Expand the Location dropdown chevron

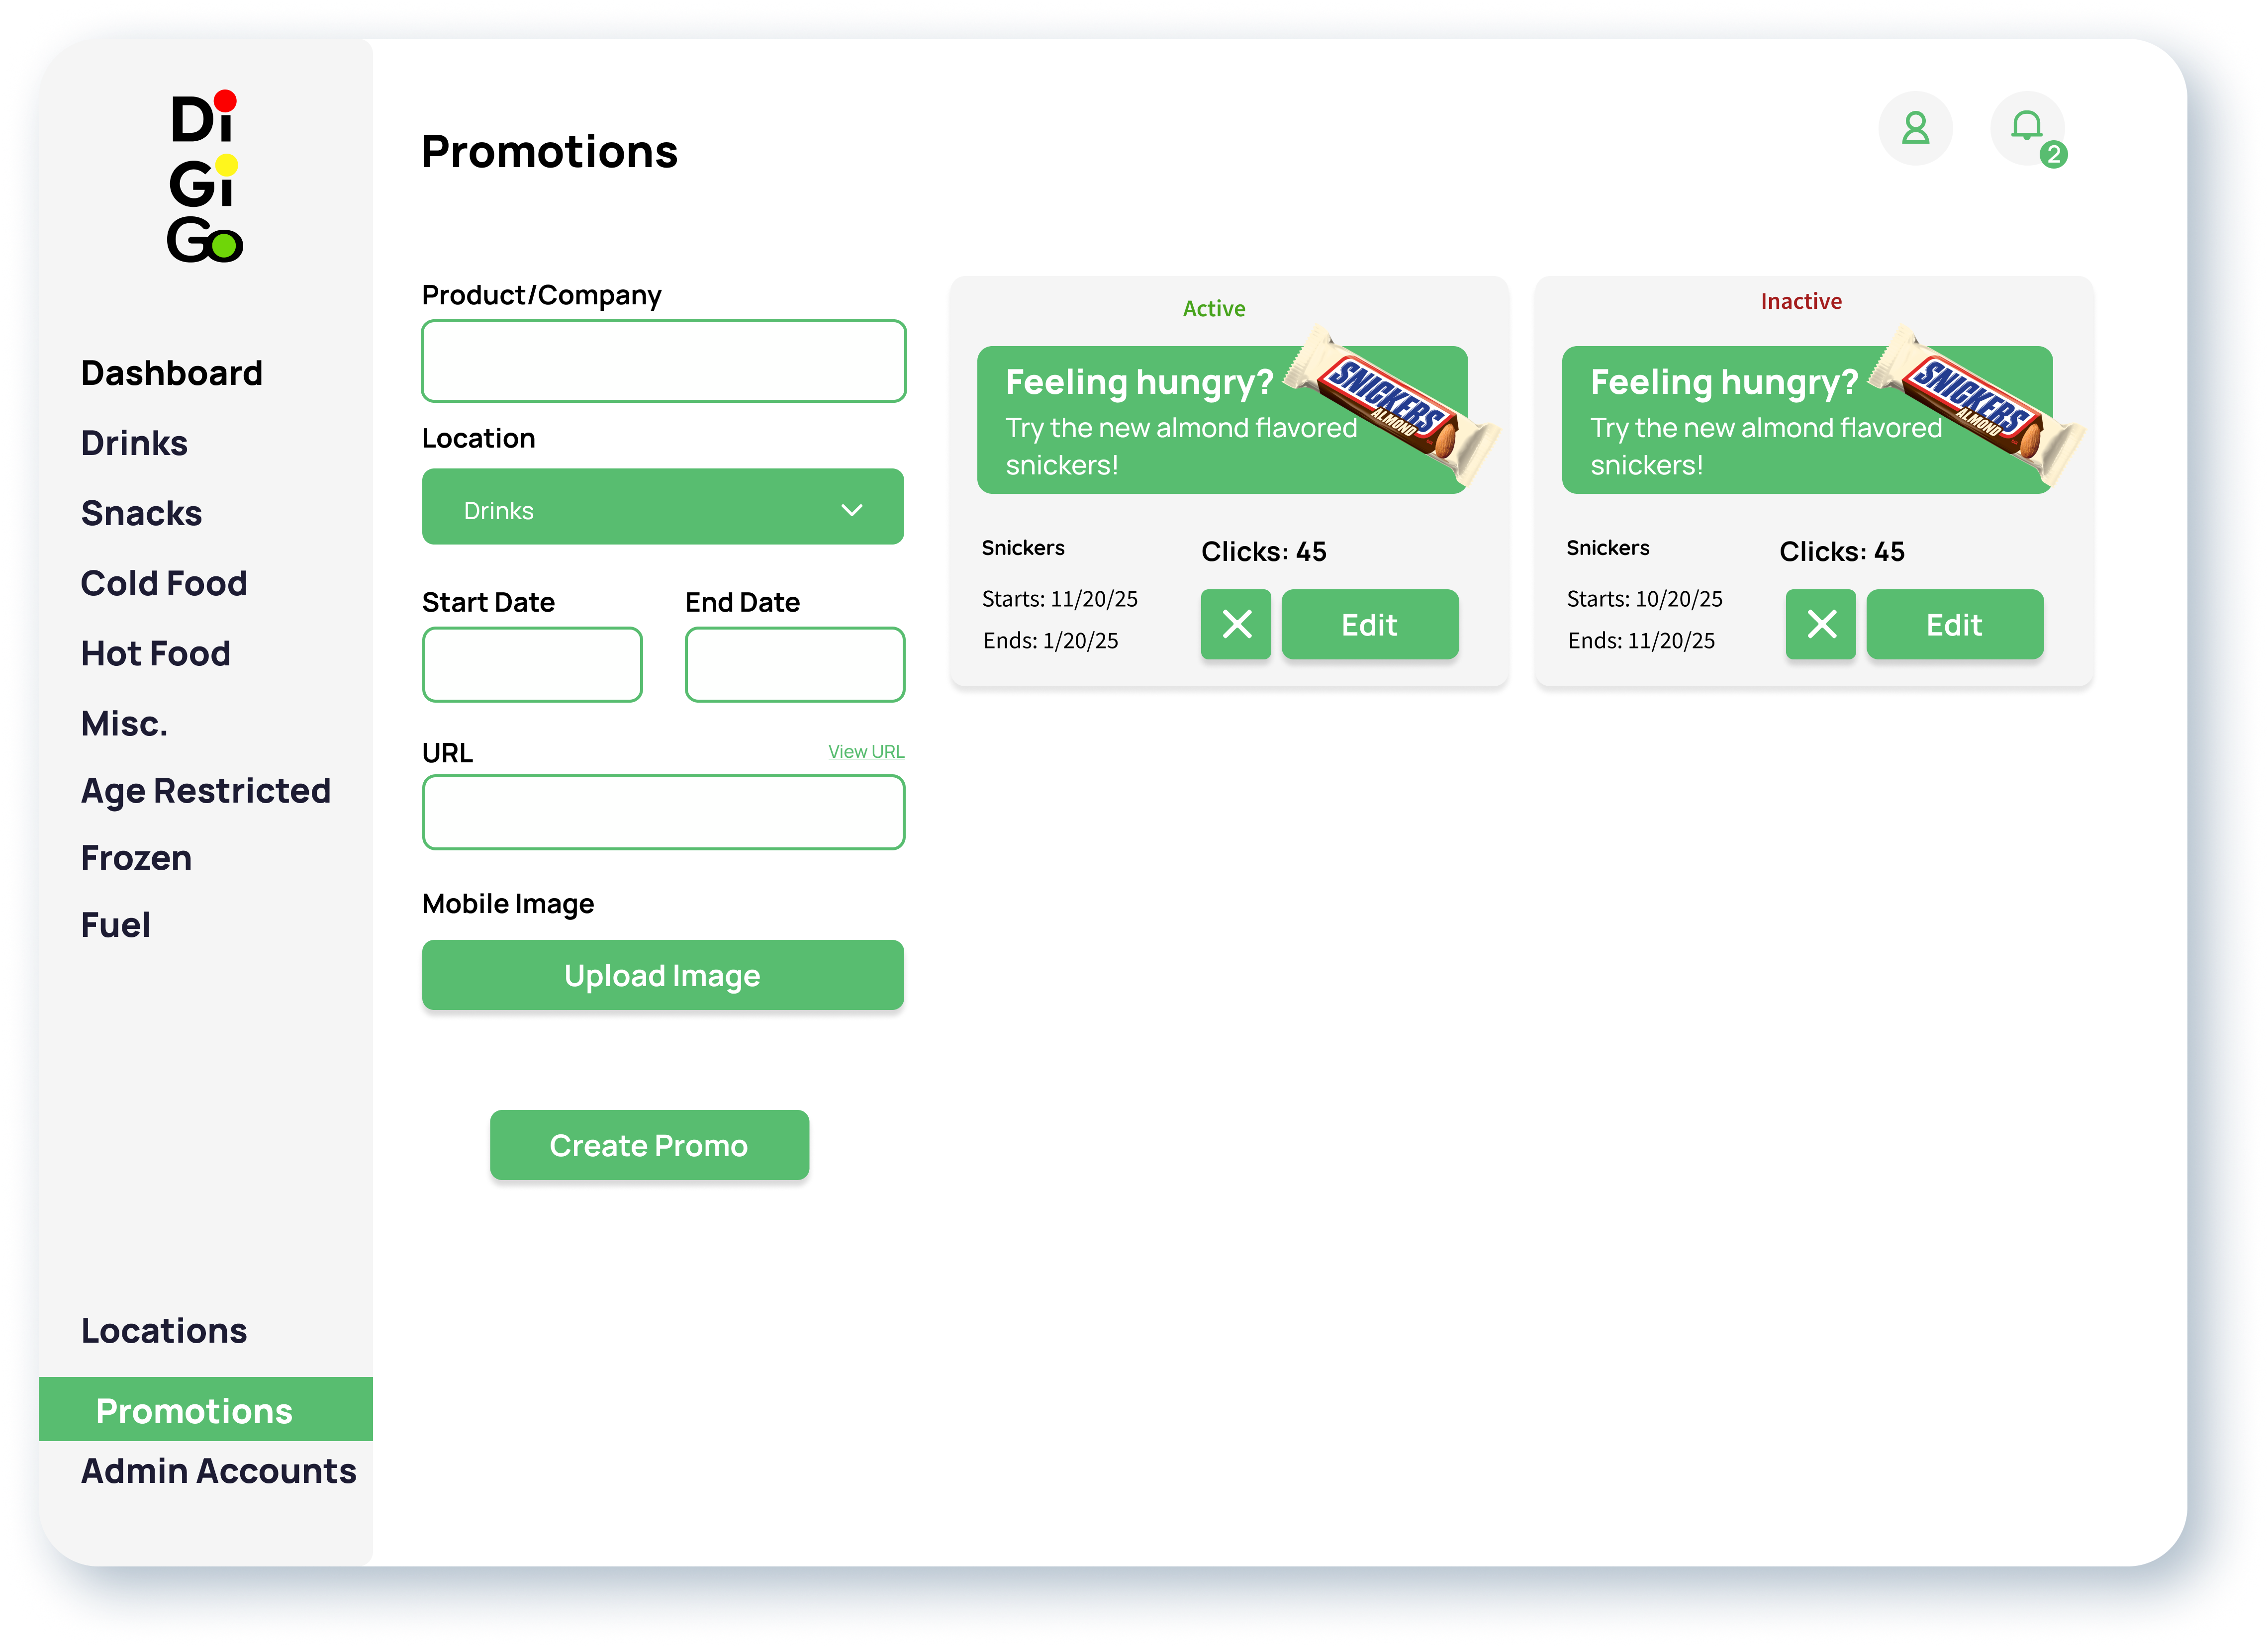coord(852,510)
